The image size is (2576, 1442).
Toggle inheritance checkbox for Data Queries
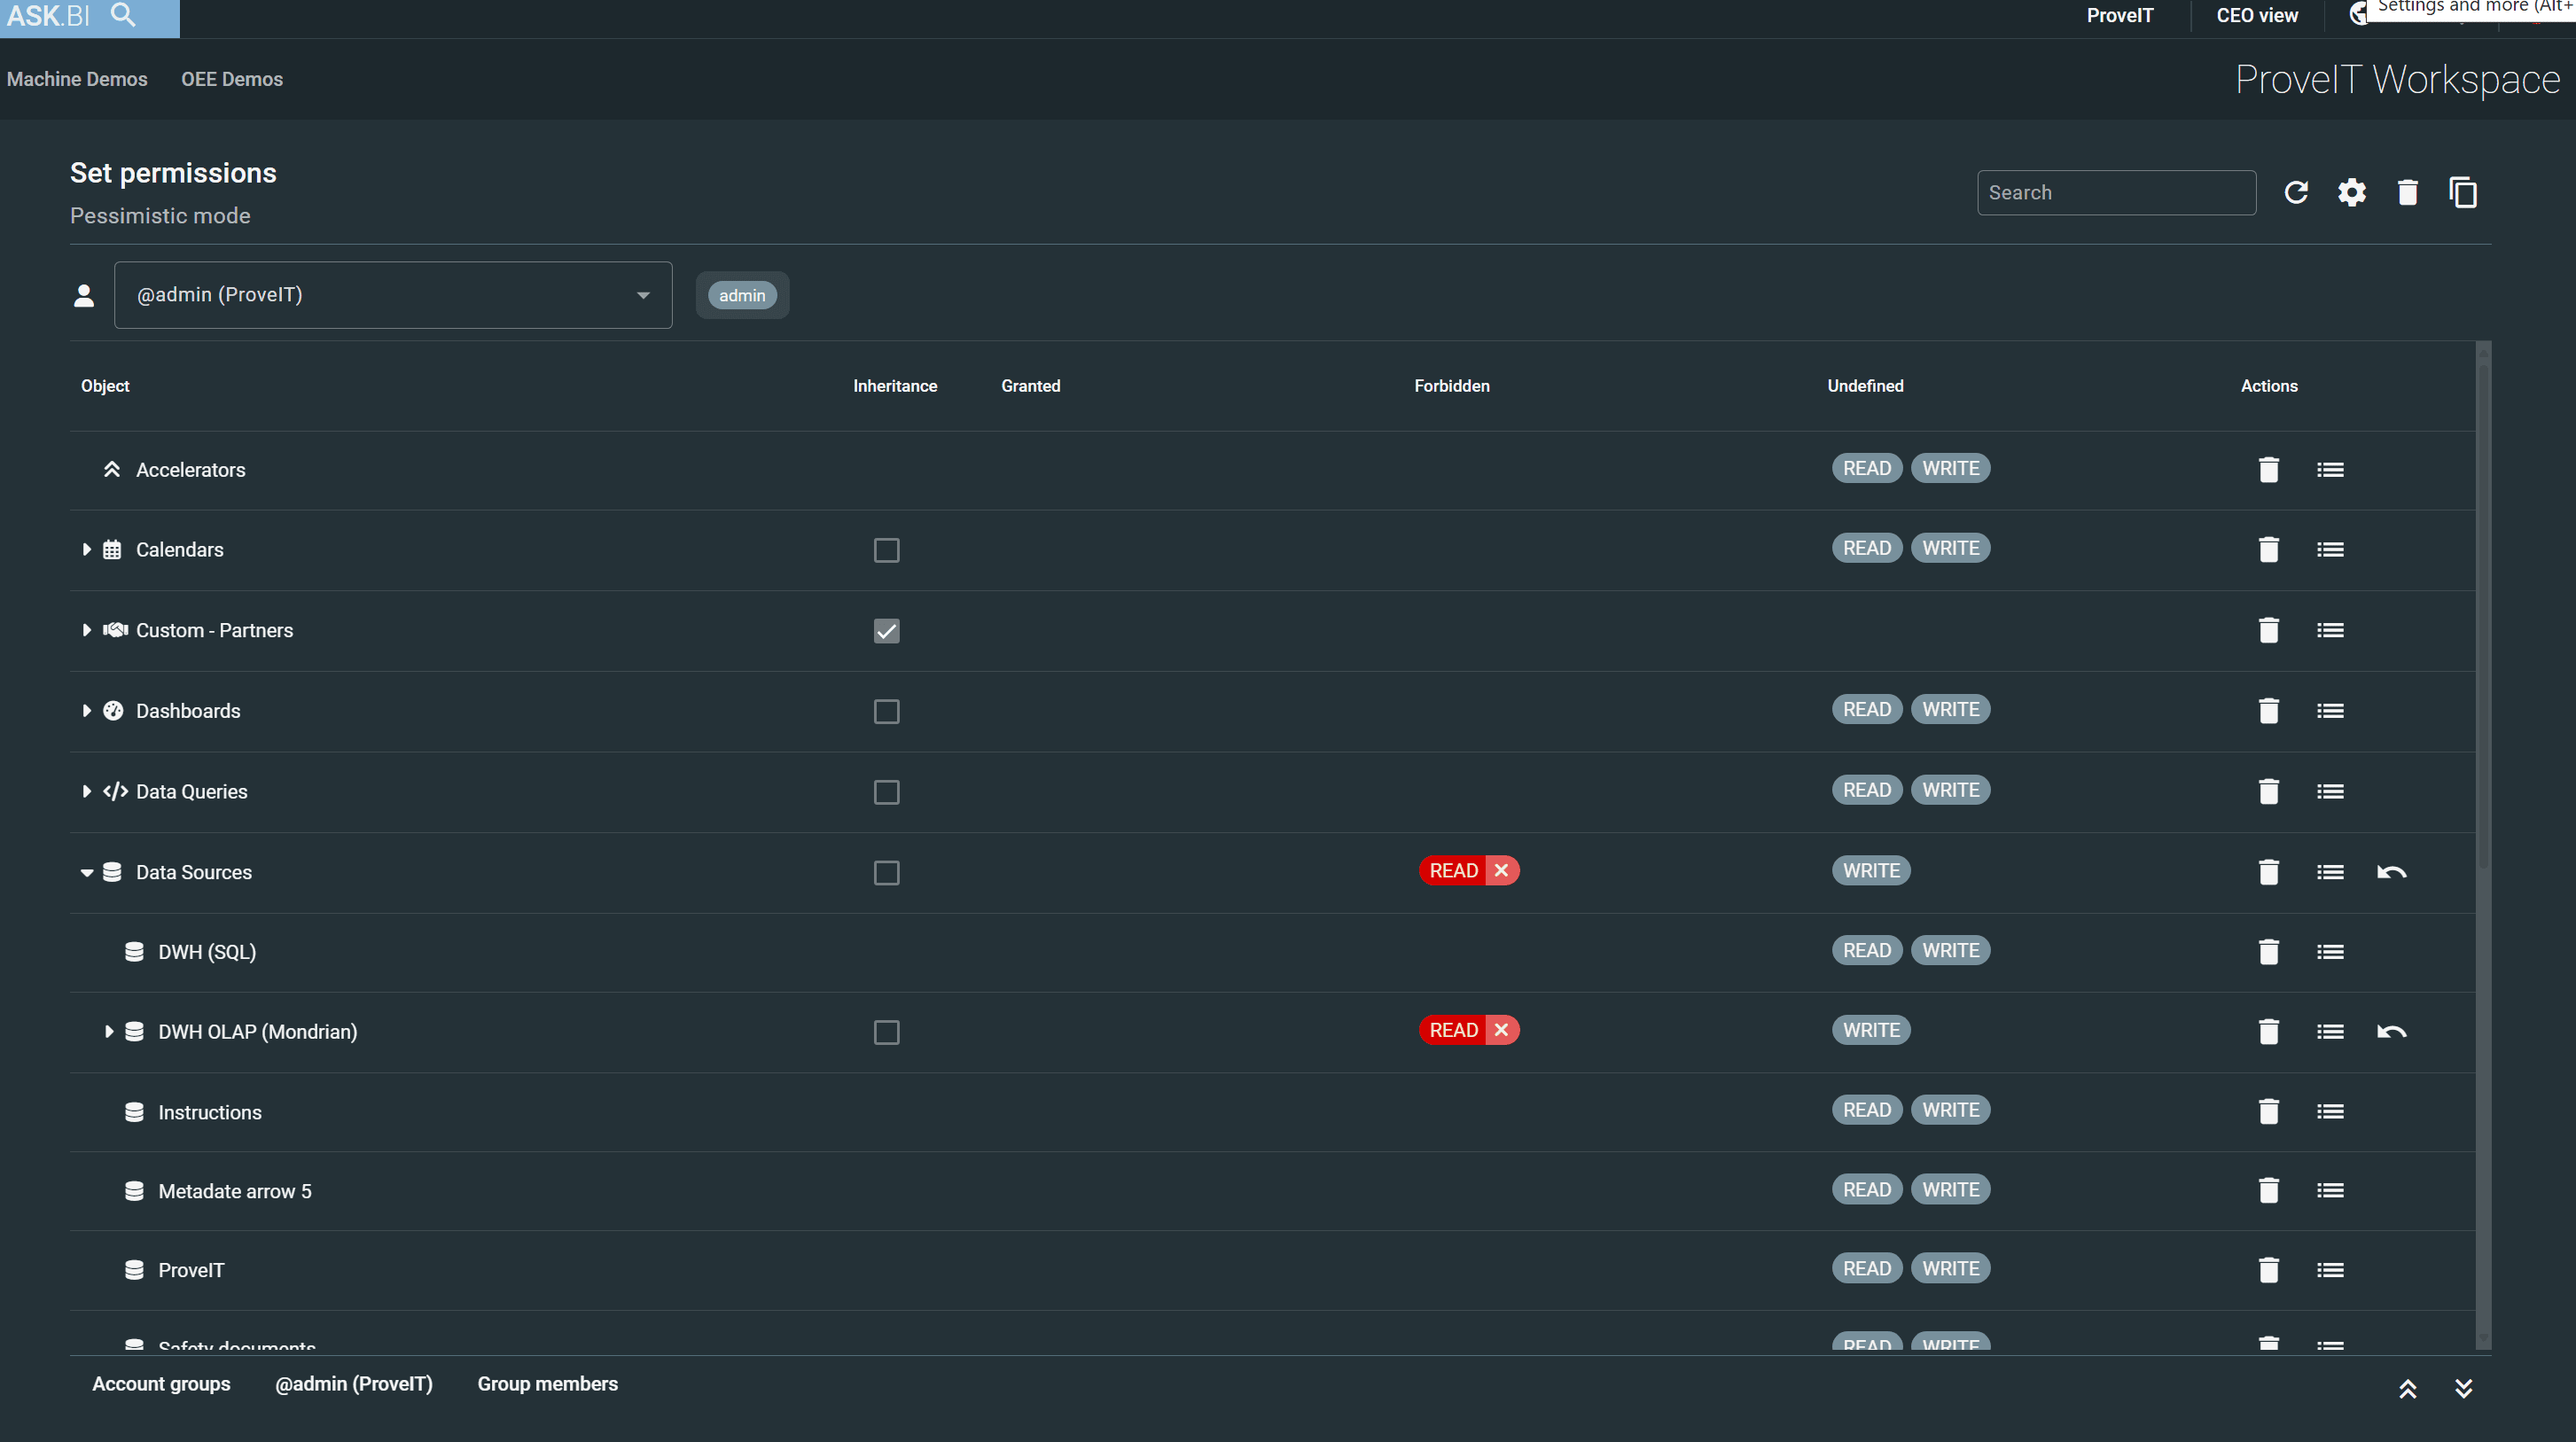pos(886,792)
